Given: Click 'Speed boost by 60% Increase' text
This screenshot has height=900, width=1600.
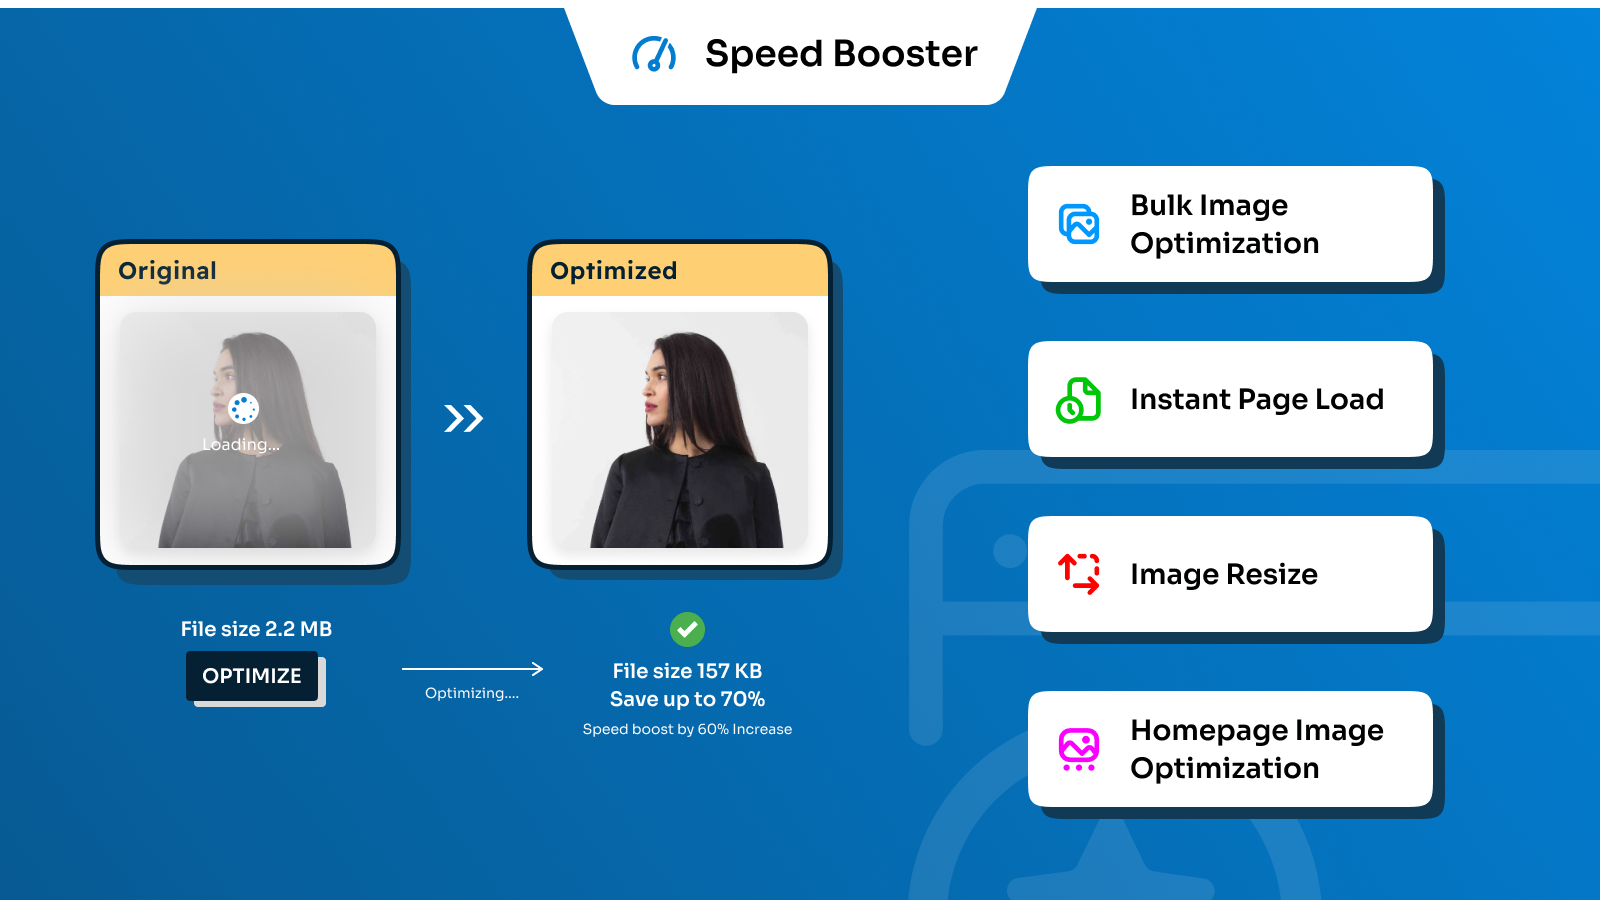Looking at the screenshot, I should 687,729.
